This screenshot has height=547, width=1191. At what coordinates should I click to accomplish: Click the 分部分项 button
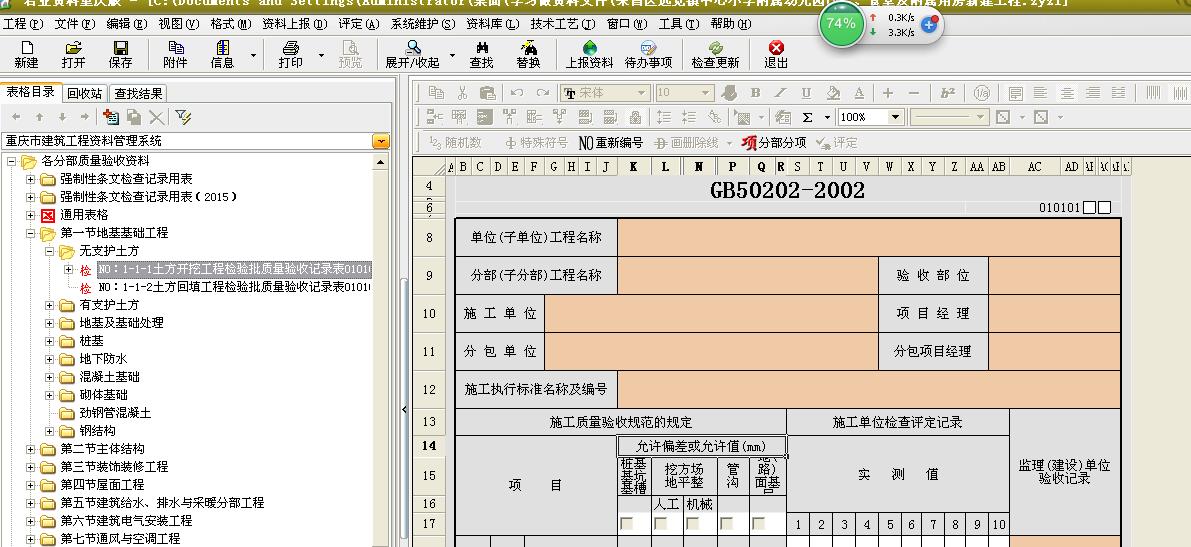[x=773, y=143]
